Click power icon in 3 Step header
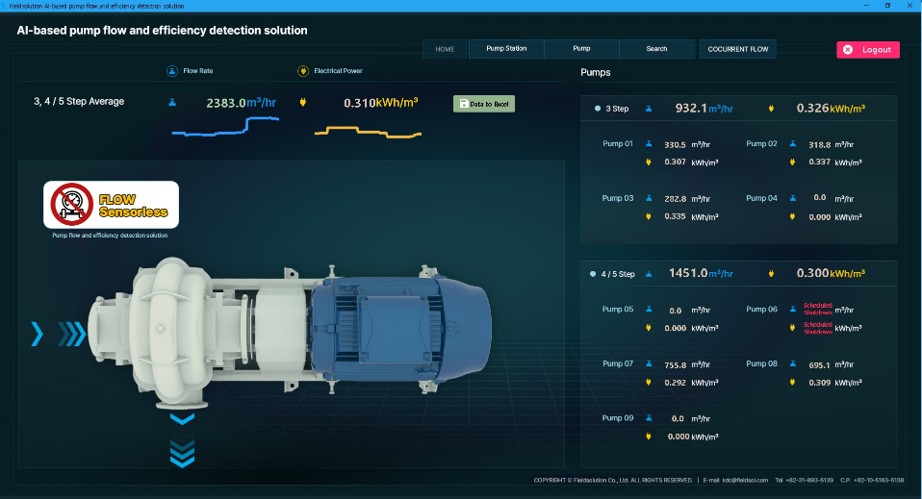922x499 pixels. 771,109
